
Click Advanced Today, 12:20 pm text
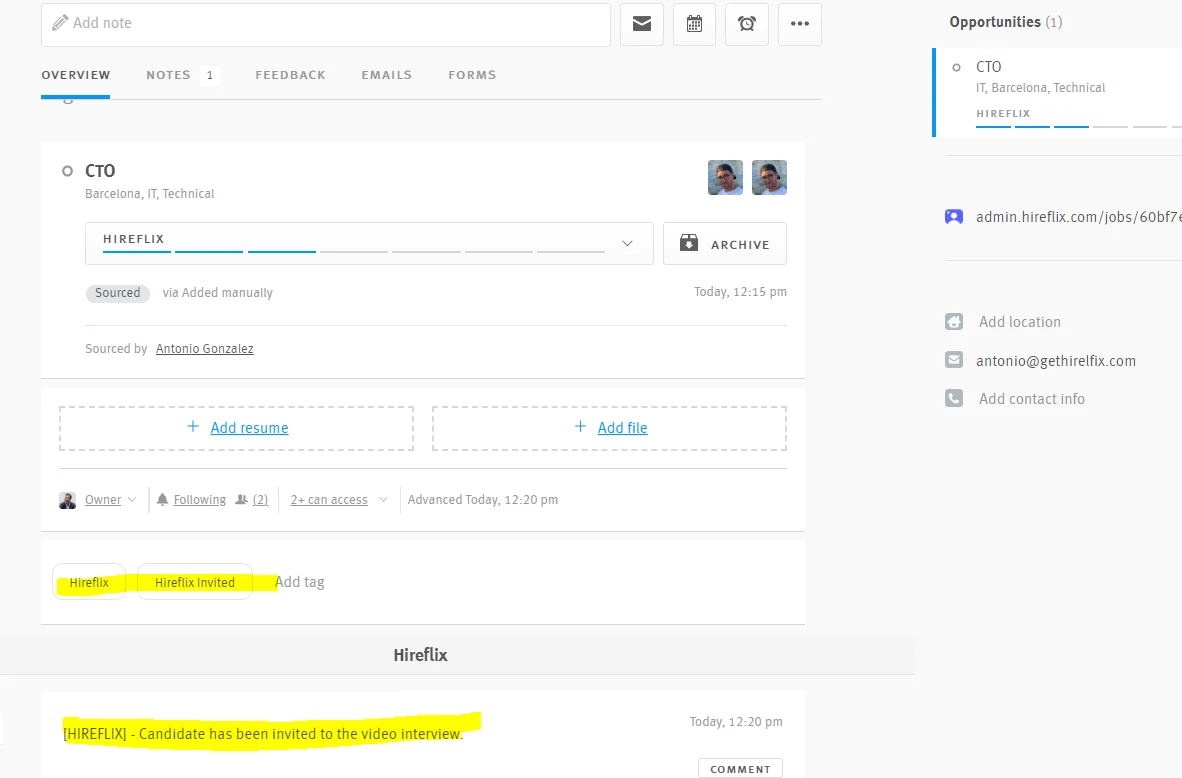[482, 500]
